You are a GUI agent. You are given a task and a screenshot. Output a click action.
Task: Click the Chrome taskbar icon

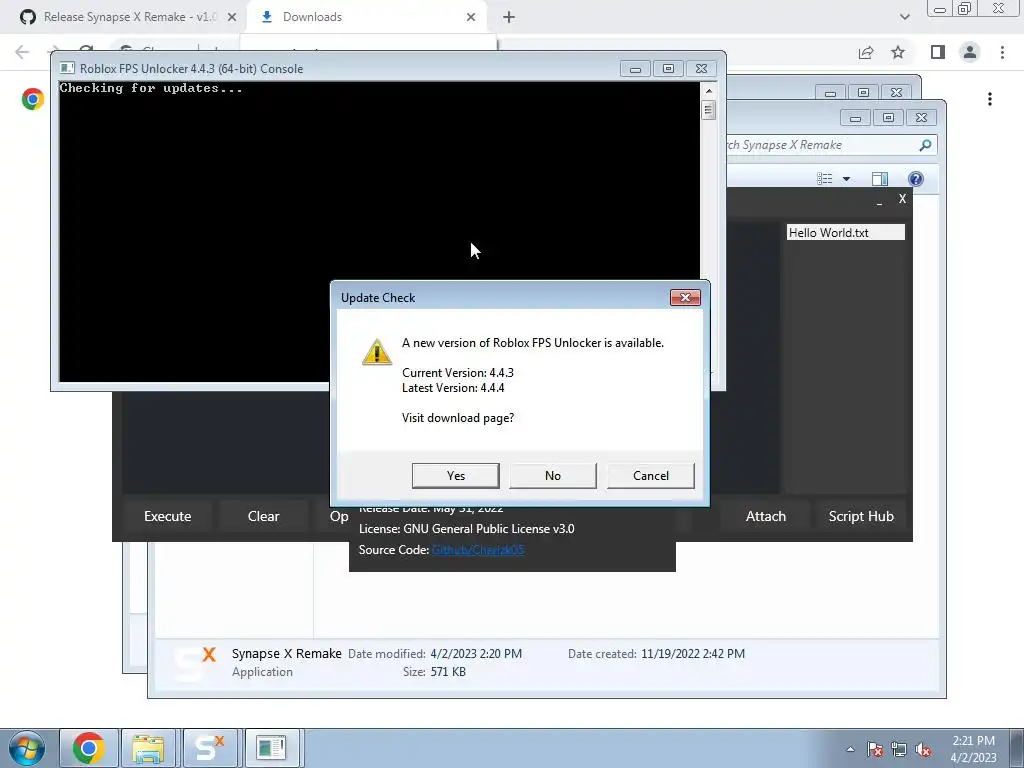pos(89,748)
